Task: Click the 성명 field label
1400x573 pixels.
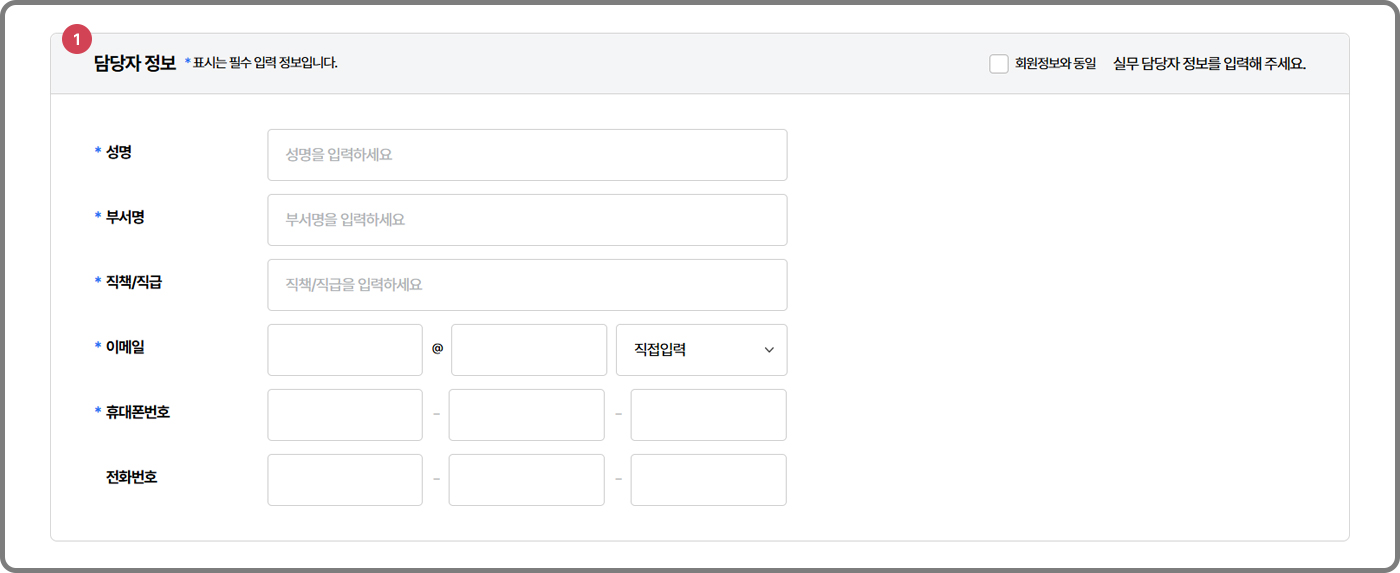Action: (x=119, y=152)
